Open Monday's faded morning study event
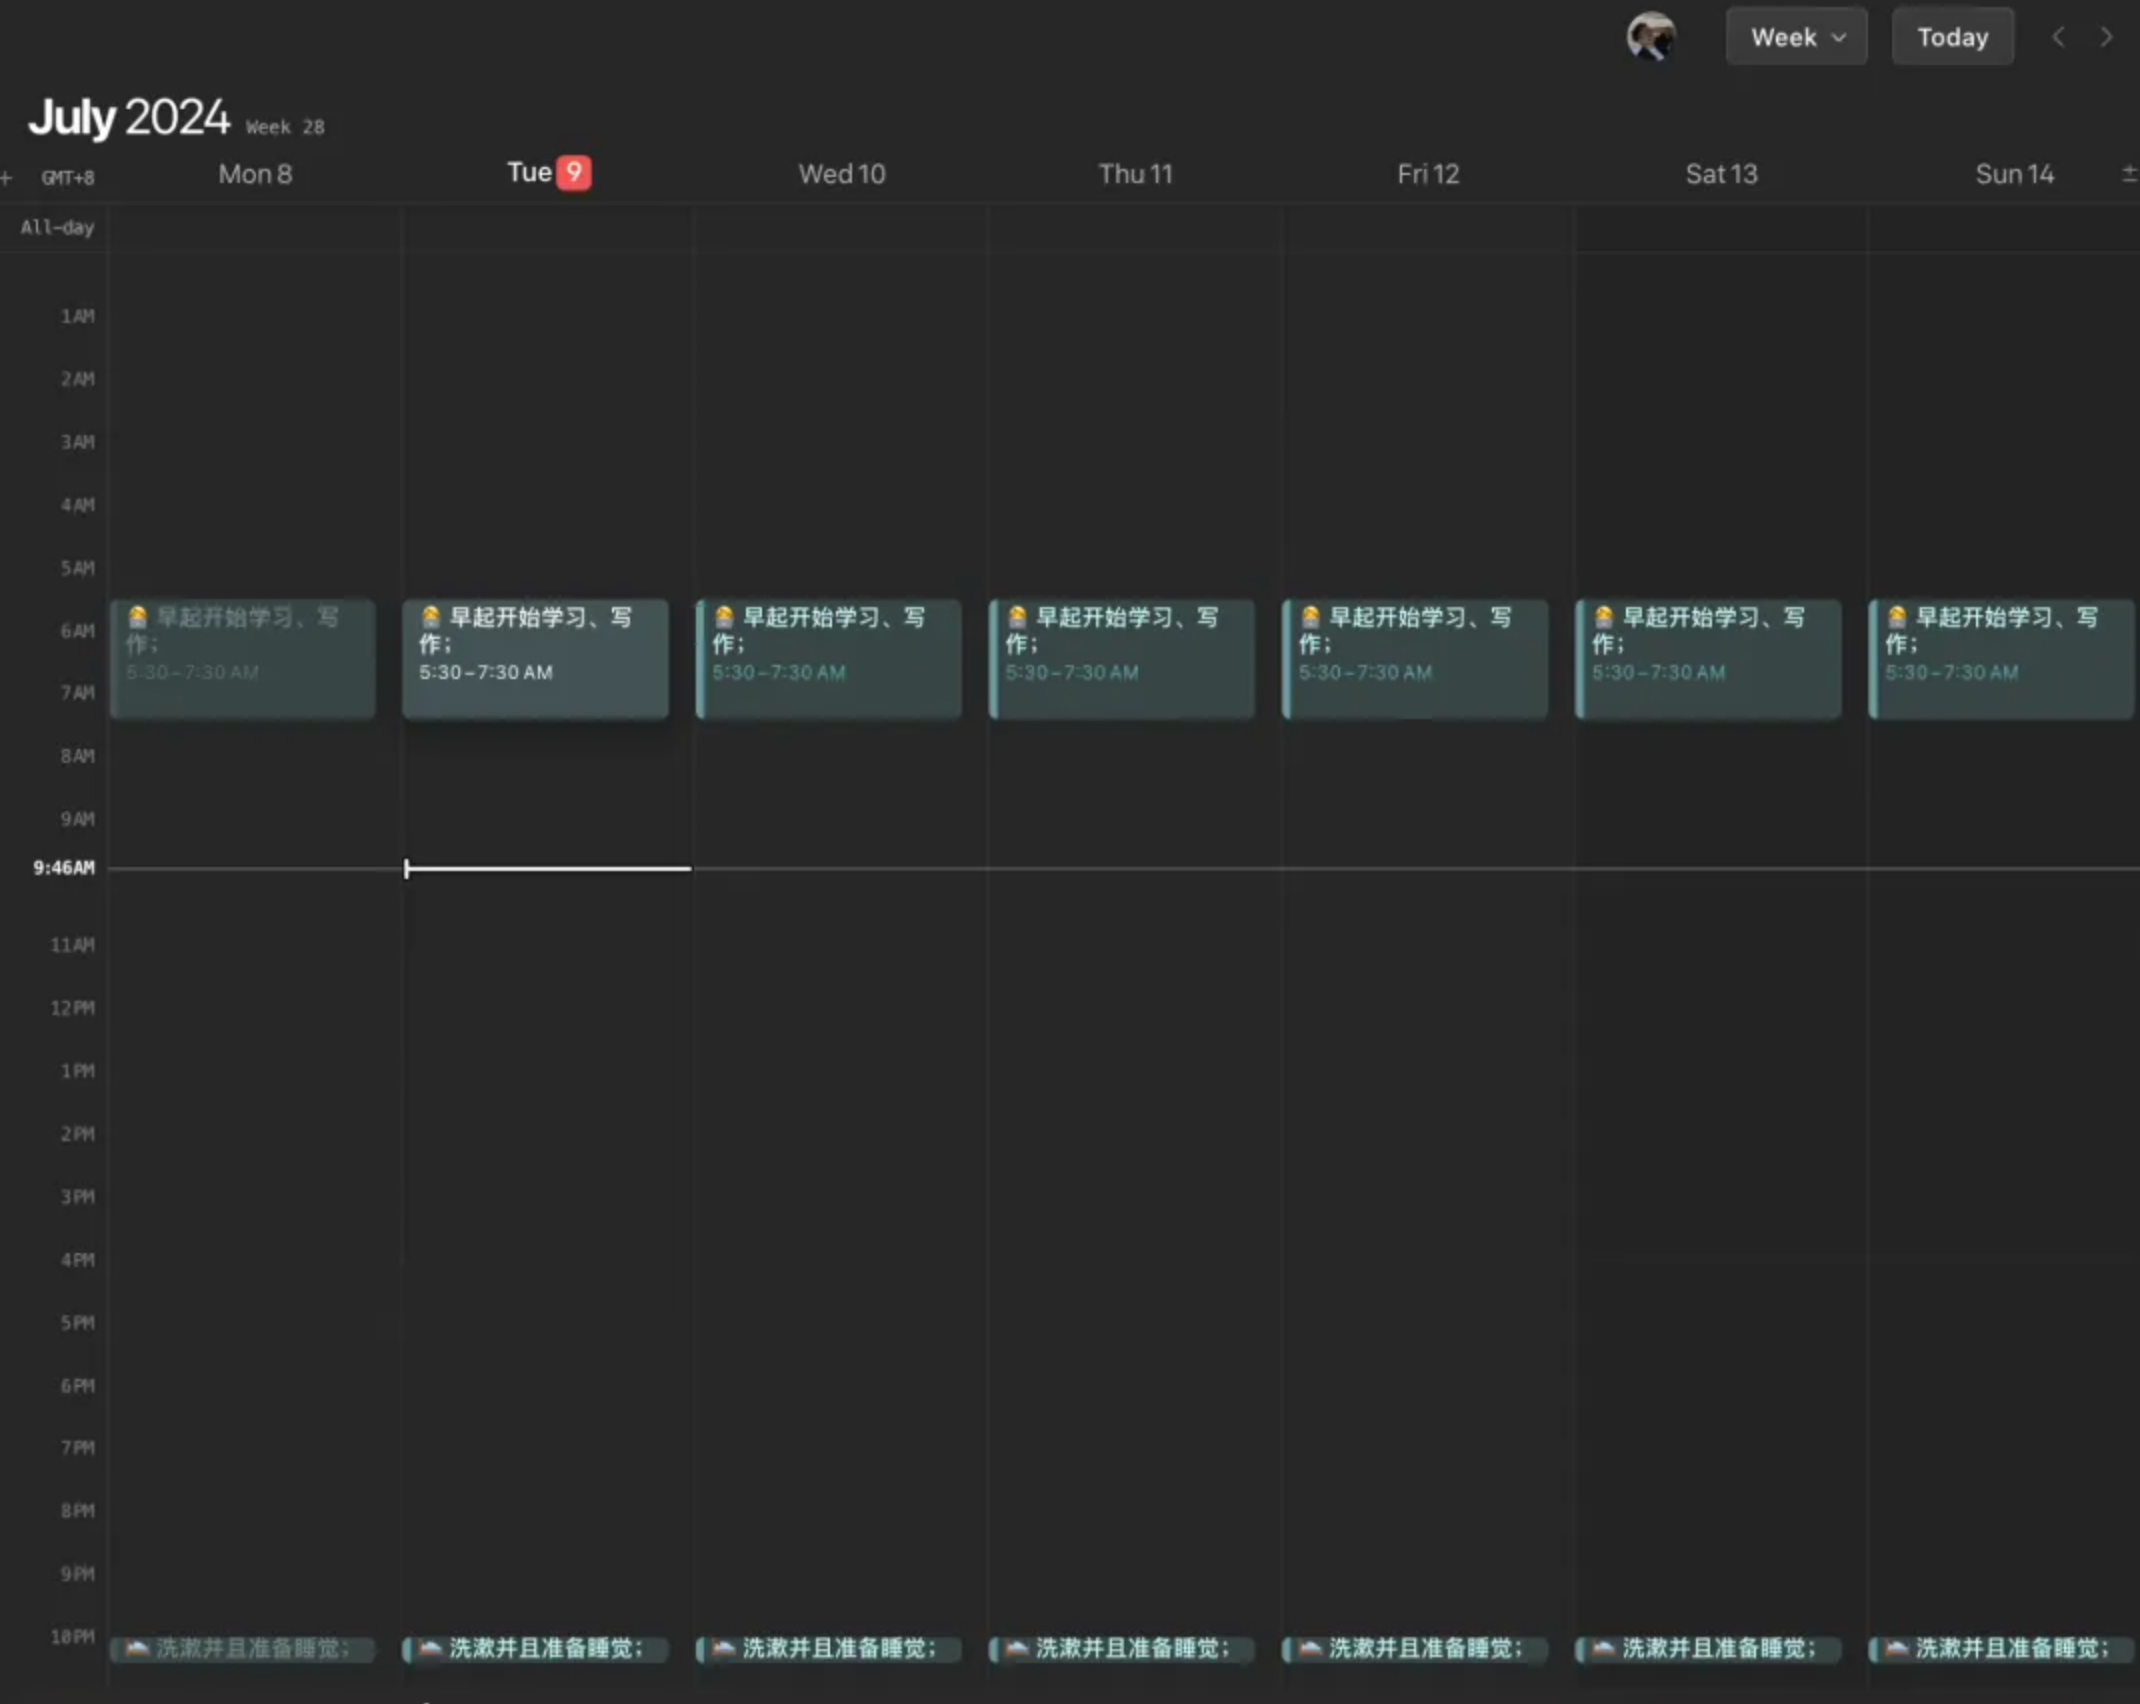Image resolution: width=2140 pixels, height=1704 pixels. click(243, 658)
